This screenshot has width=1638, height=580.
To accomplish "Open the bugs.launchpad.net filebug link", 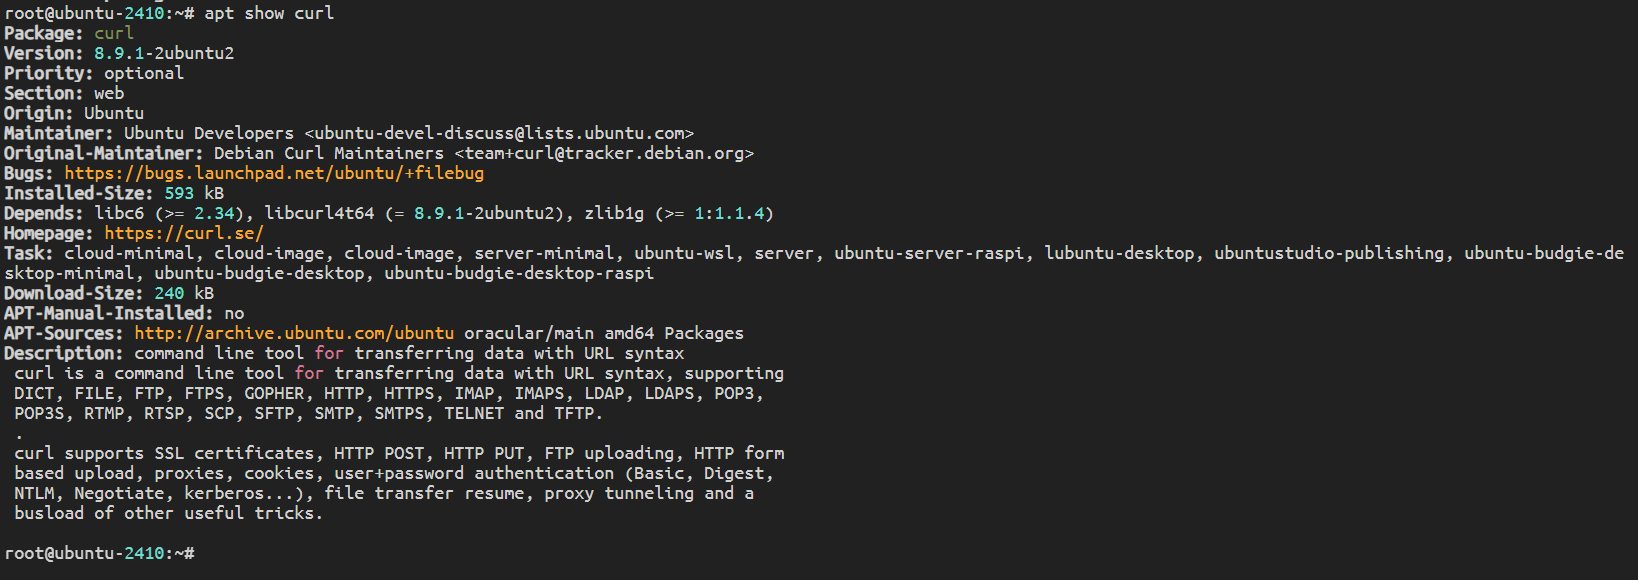I will (x=274, y=173).
